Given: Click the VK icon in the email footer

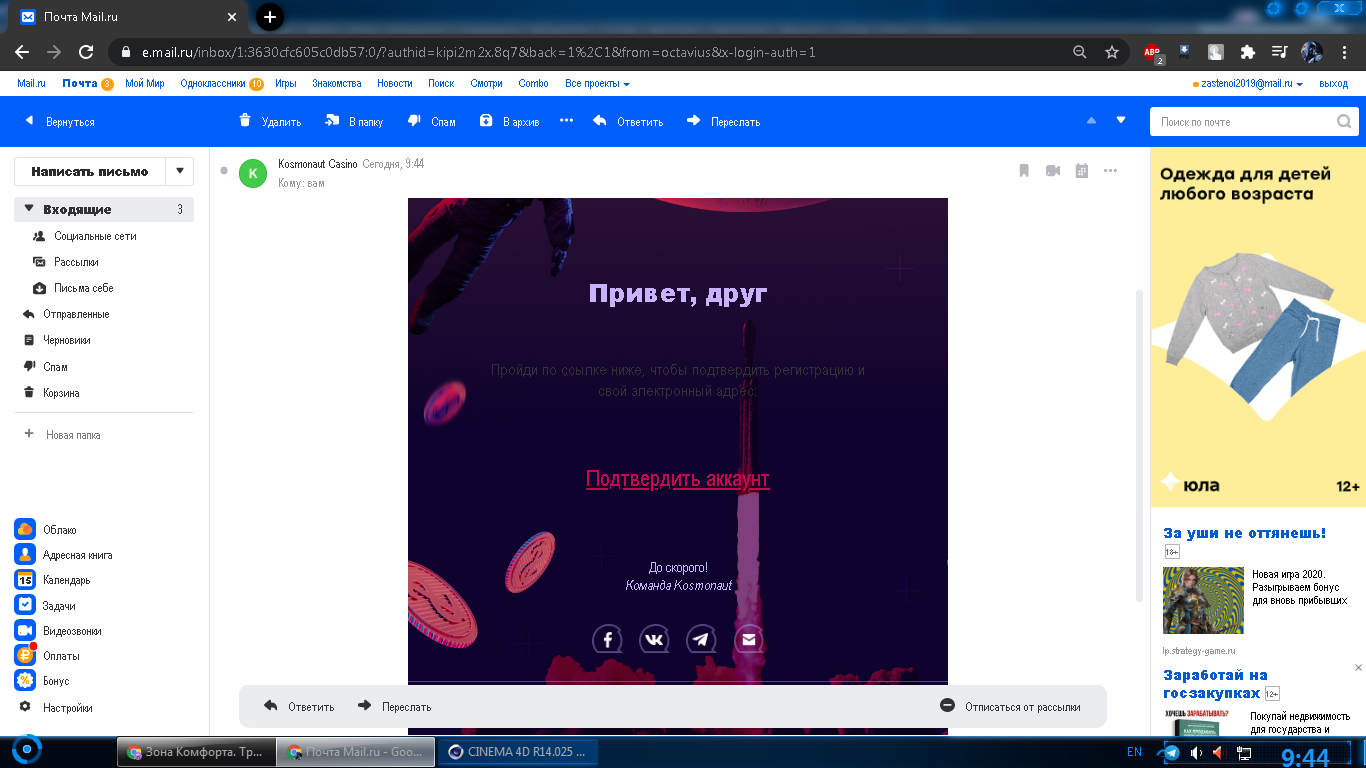Looking at the screenshot, I should (x=654, y=639).
